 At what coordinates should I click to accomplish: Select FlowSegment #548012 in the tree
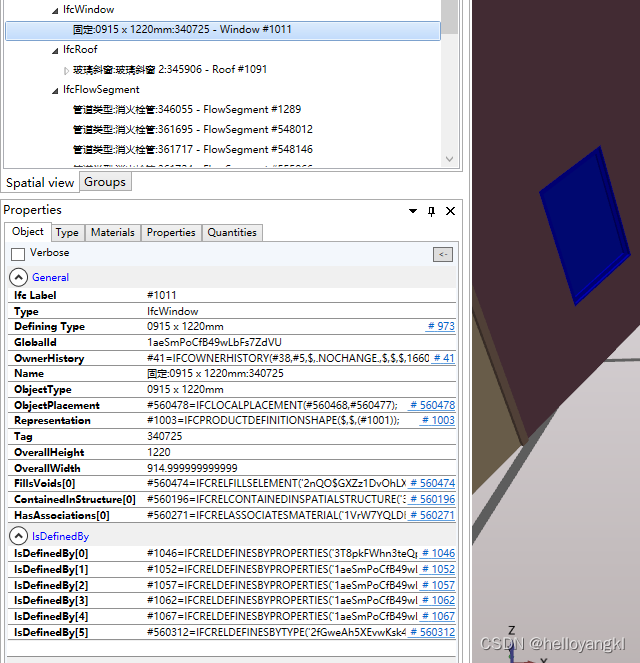pyautogui.click(x=193, y=129)
